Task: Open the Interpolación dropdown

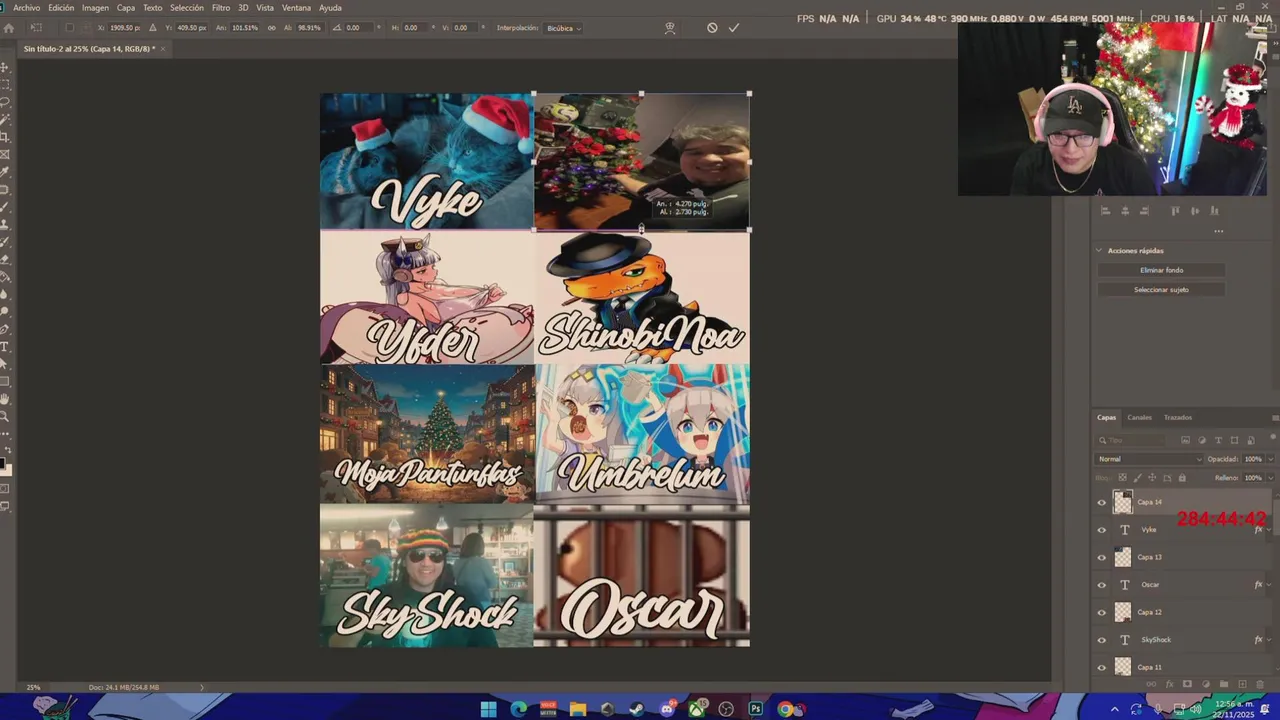Action: coord(563,28)
